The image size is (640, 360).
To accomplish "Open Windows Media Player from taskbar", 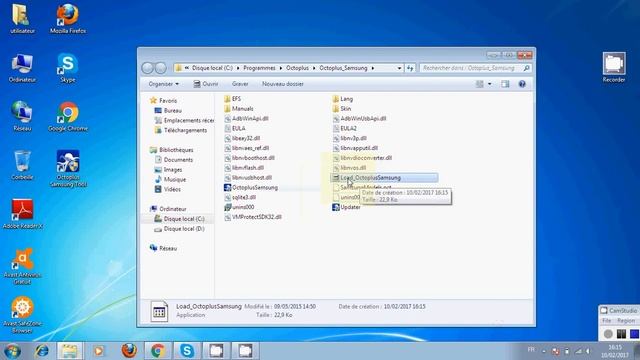I will point(98,351).
